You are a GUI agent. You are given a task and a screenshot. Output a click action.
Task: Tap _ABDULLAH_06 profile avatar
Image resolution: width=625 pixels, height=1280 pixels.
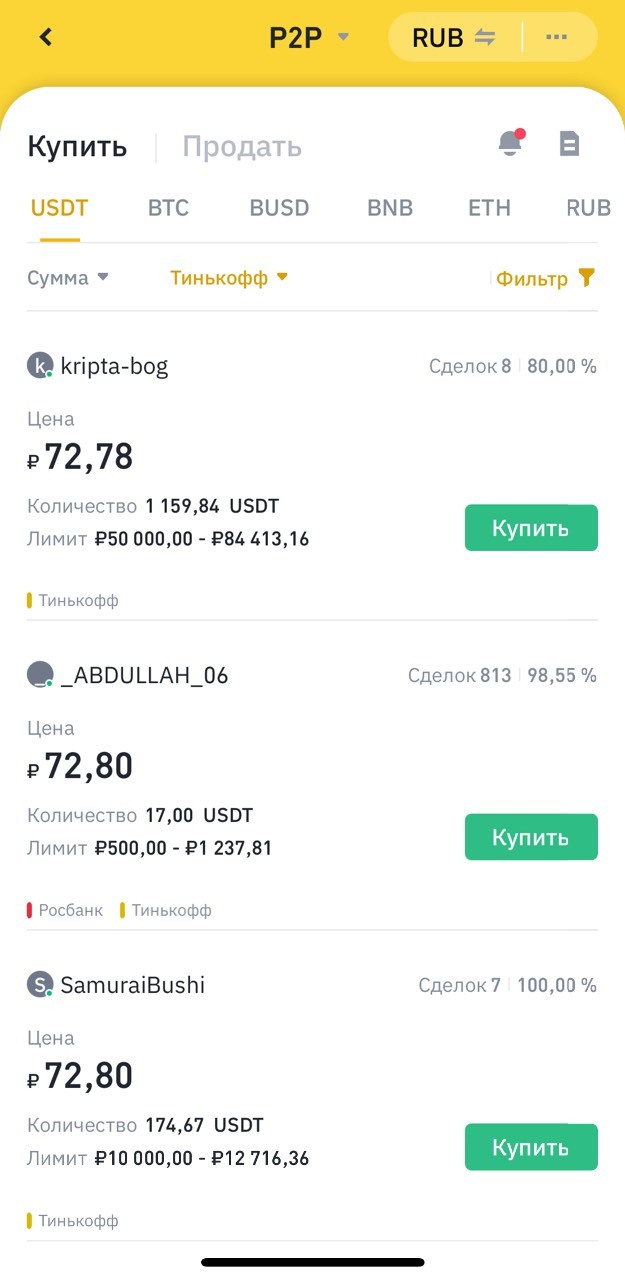pyautogui.click(x=39, y=675)
